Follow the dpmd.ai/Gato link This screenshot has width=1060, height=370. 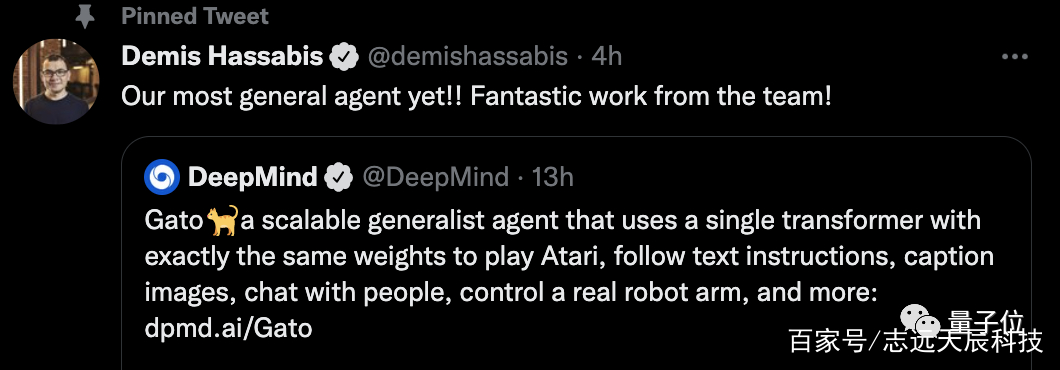[x=228, y=329]
